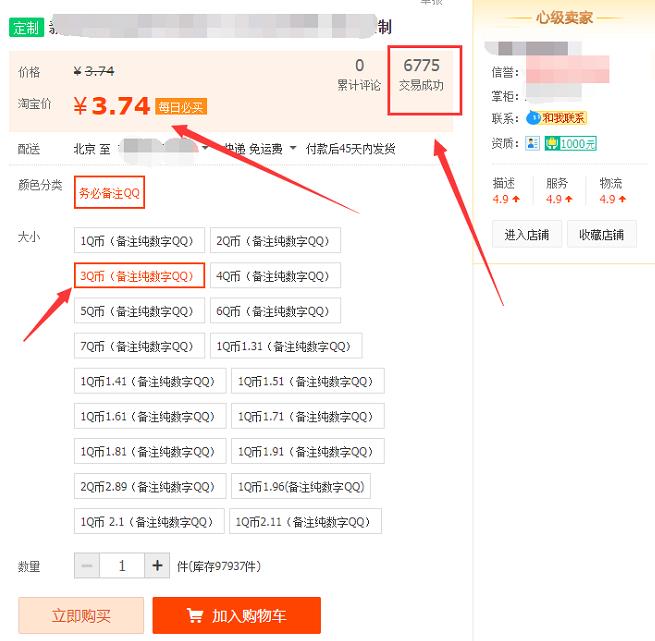Click the 进入店铺 button
This screenshot has height=641, width=655.
coord(526,234)
